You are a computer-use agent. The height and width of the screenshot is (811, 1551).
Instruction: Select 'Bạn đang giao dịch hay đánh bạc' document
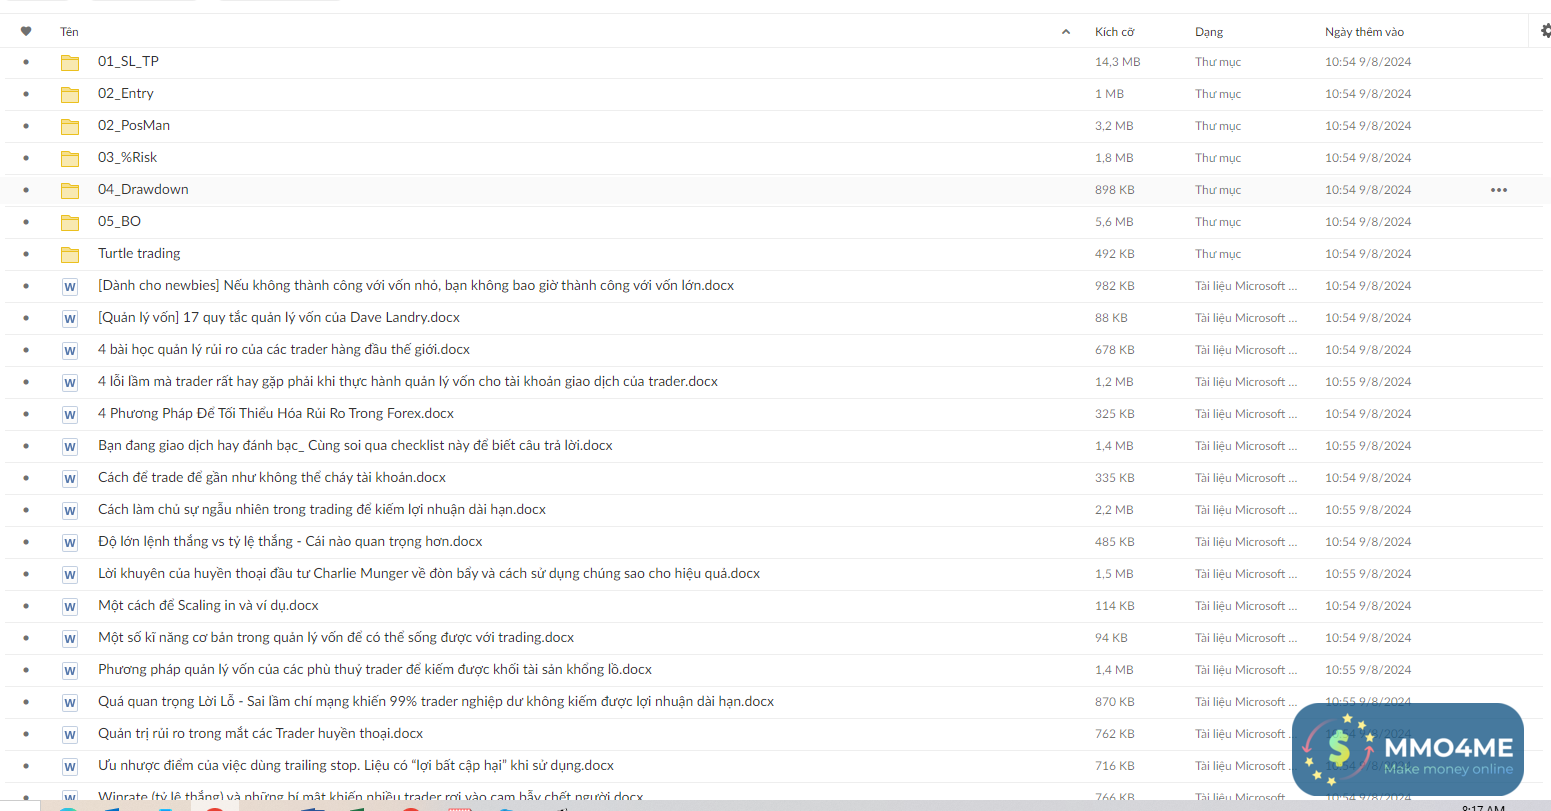click(x=355, y=445)
